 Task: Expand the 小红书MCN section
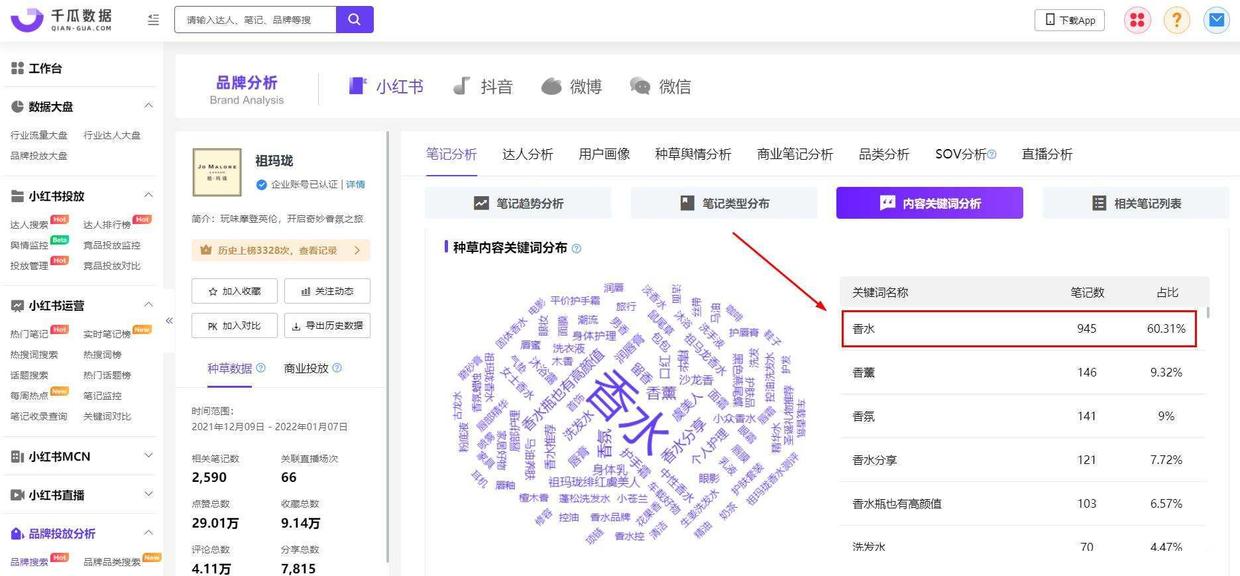point(148,455)
